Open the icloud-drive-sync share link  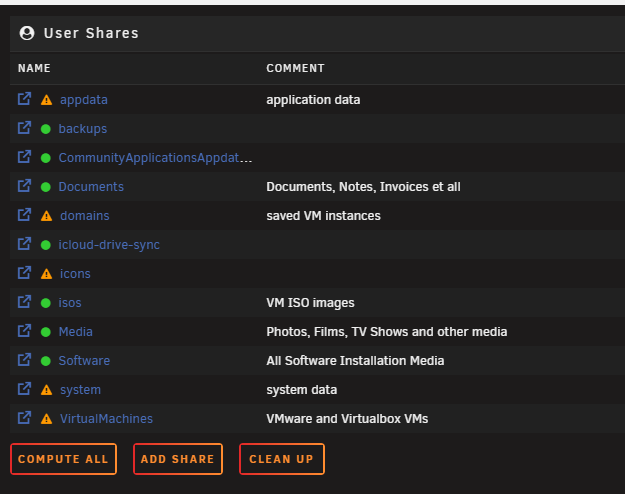click(109, 245)
